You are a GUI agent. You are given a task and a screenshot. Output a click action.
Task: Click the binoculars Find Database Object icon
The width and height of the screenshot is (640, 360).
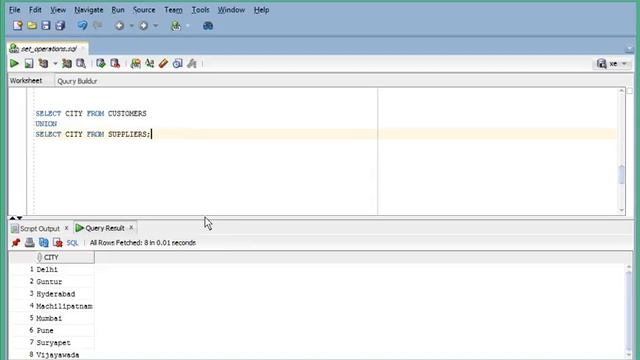click(x=208, y=26)
